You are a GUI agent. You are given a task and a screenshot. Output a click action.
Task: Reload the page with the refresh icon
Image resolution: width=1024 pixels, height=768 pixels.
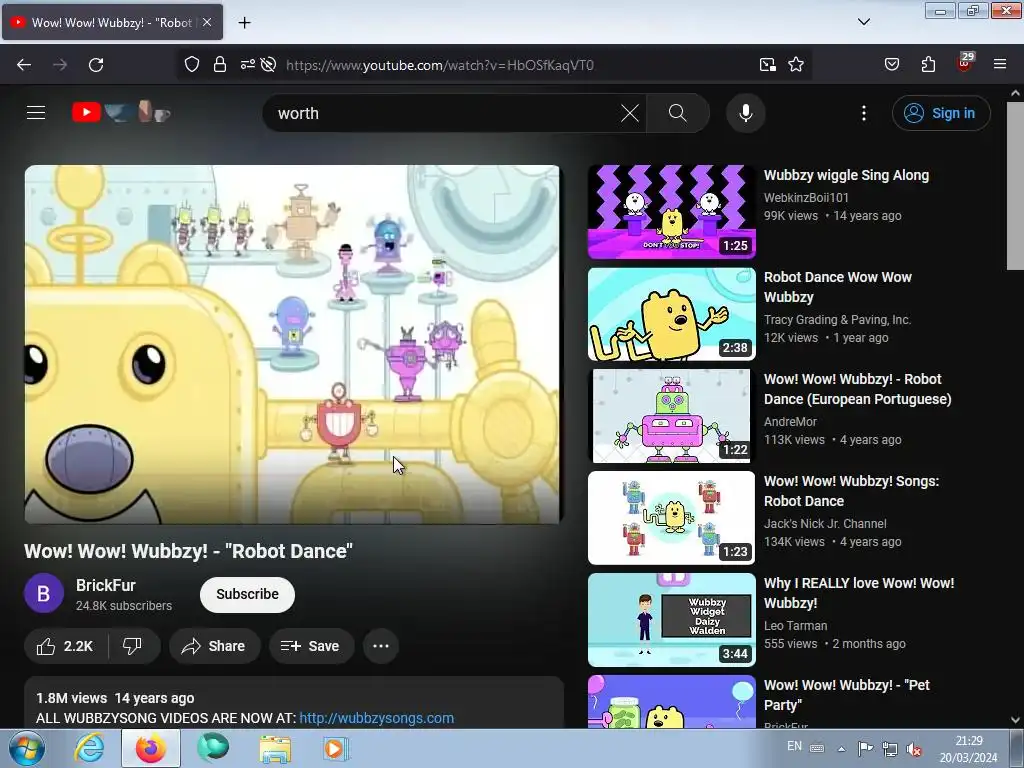96,65
